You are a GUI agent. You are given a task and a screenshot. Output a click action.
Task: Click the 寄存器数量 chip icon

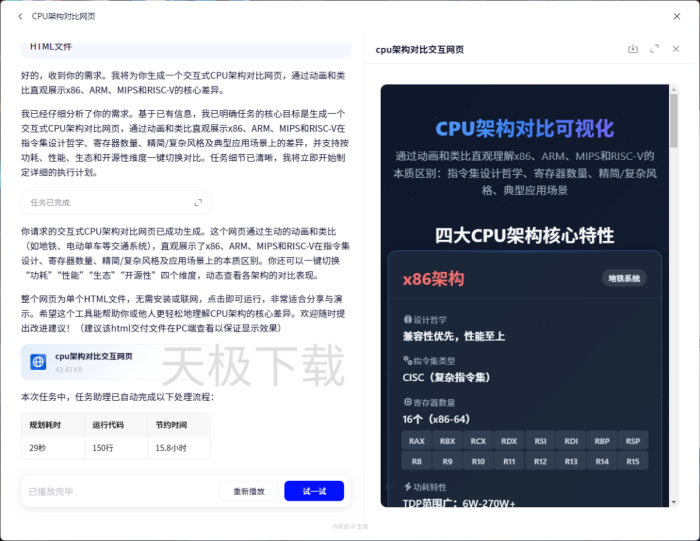tap(408, 402)
